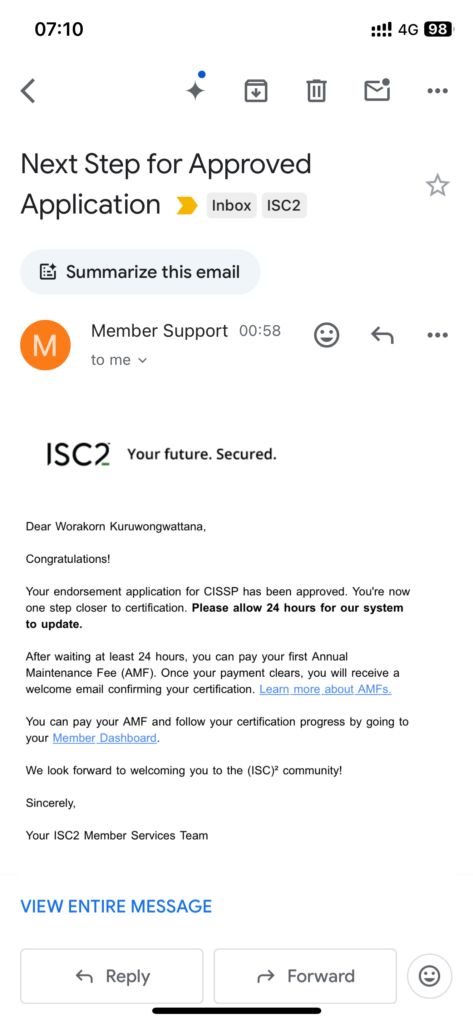Viewport: 473px width, 1024px height.
Task: Add emoji reaction next to sender name
Action: [x=327, y=335]
